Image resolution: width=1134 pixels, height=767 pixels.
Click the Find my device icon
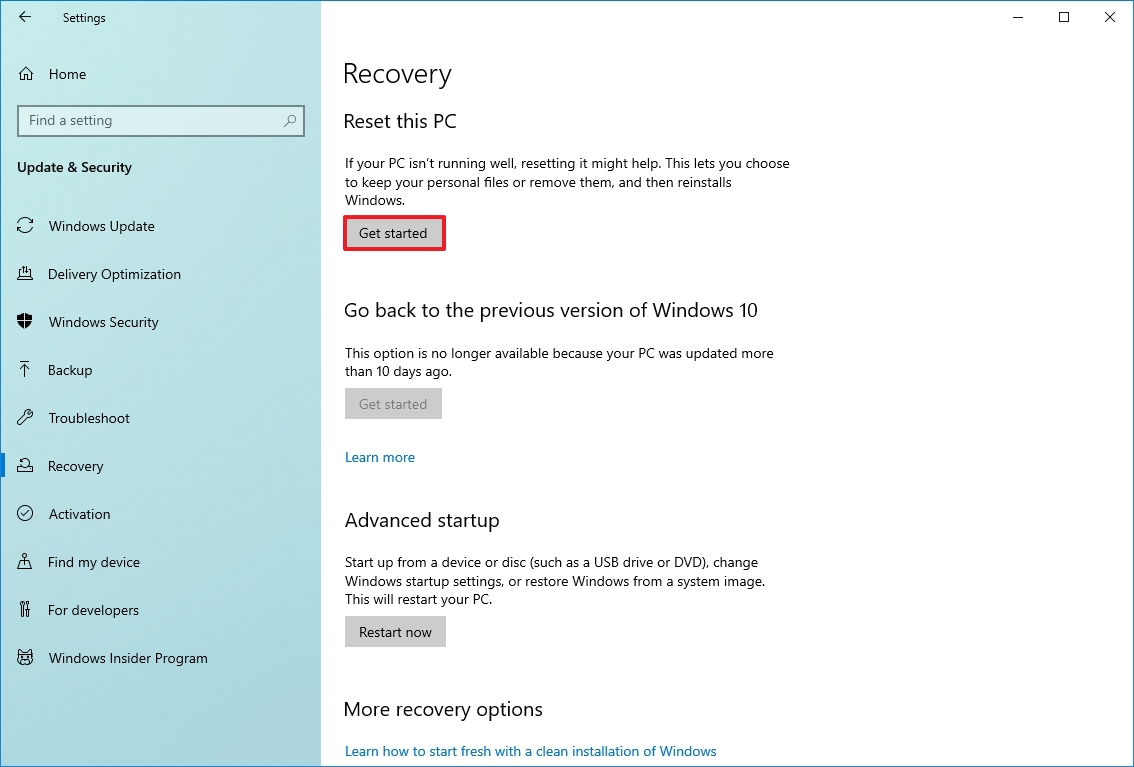point(24,562)
